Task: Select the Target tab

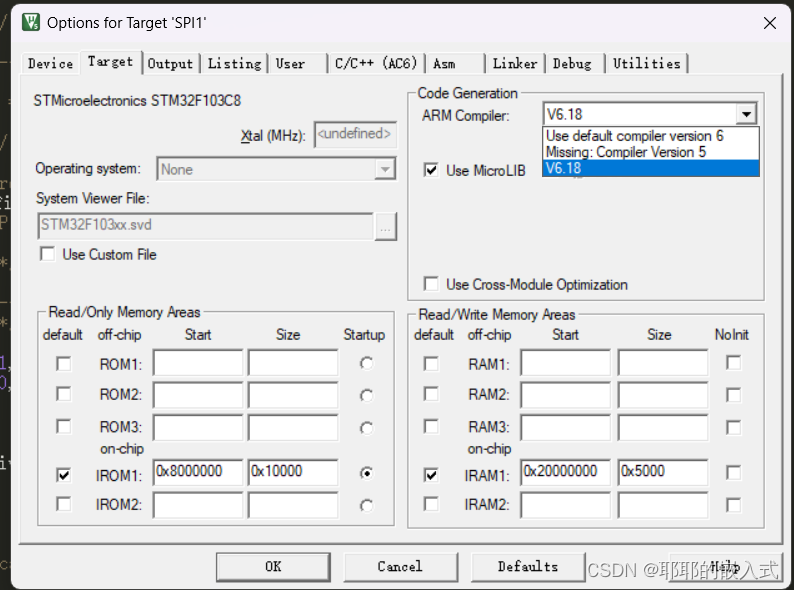Action: (110, 62)
